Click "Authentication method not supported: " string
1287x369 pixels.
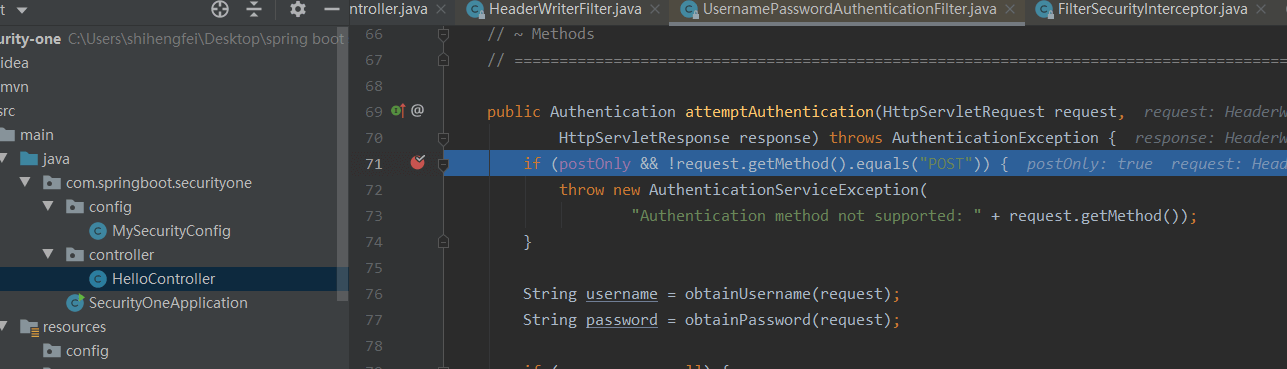coord(806,215)
